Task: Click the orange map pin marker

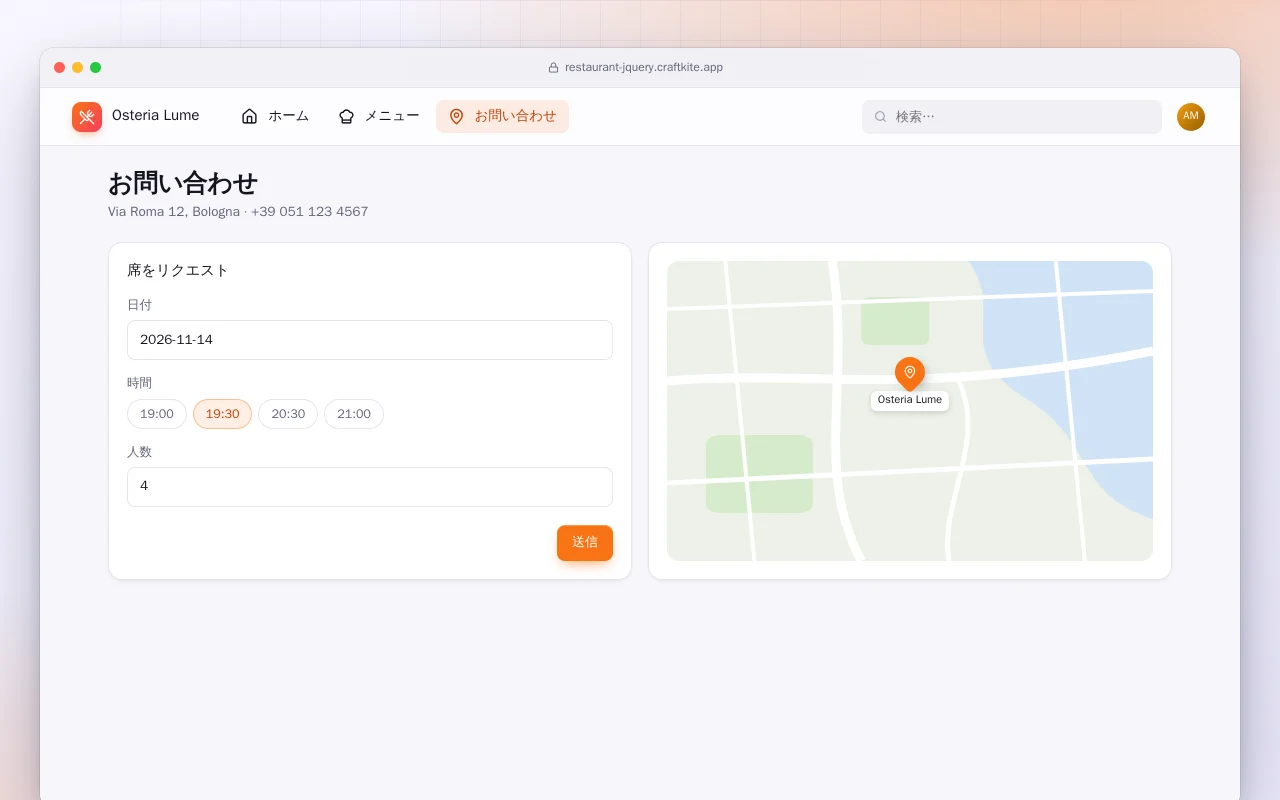Action: [x=910, y=374]
